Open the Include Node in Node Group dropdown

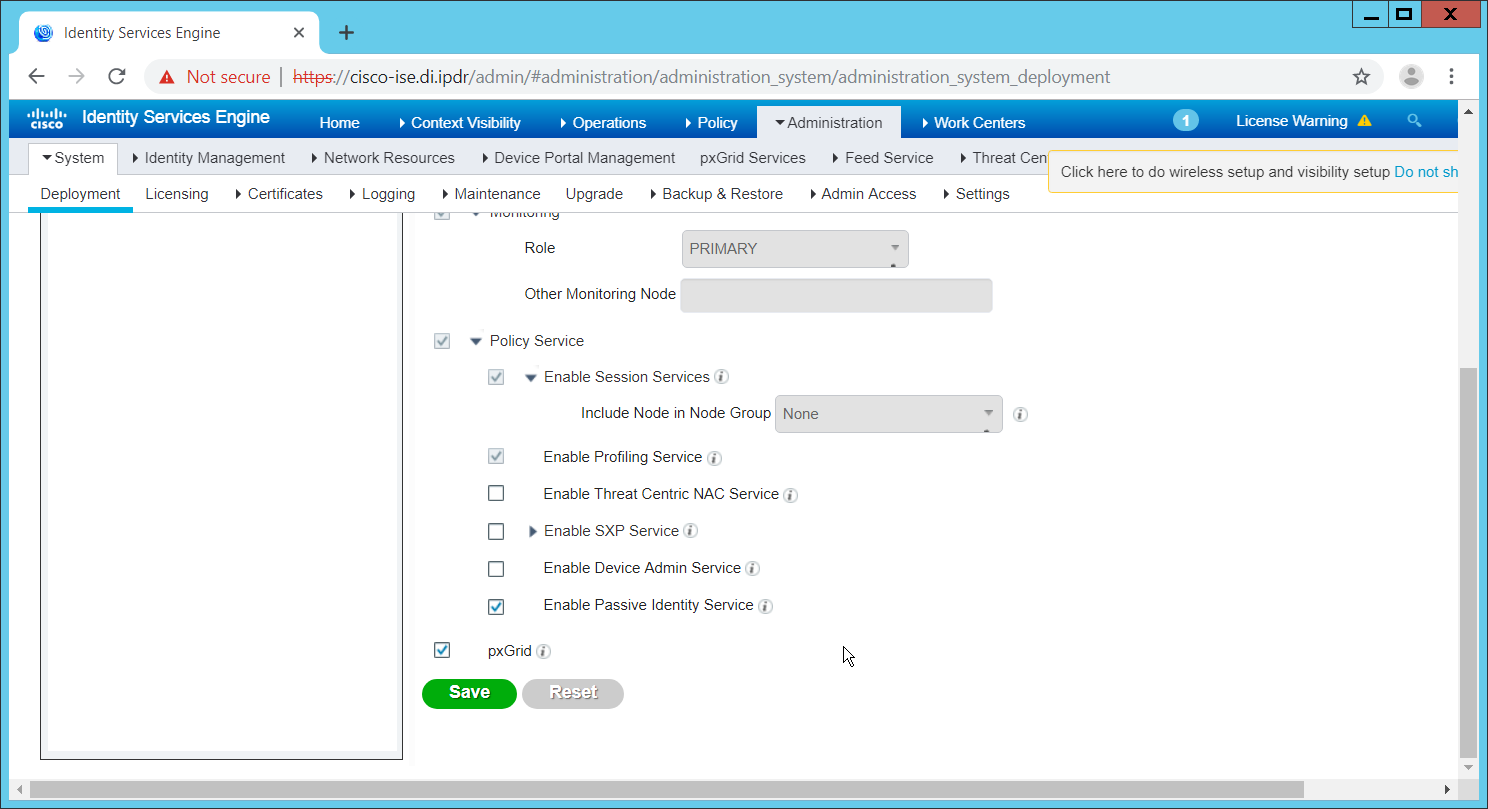click(x=888, y=414)
